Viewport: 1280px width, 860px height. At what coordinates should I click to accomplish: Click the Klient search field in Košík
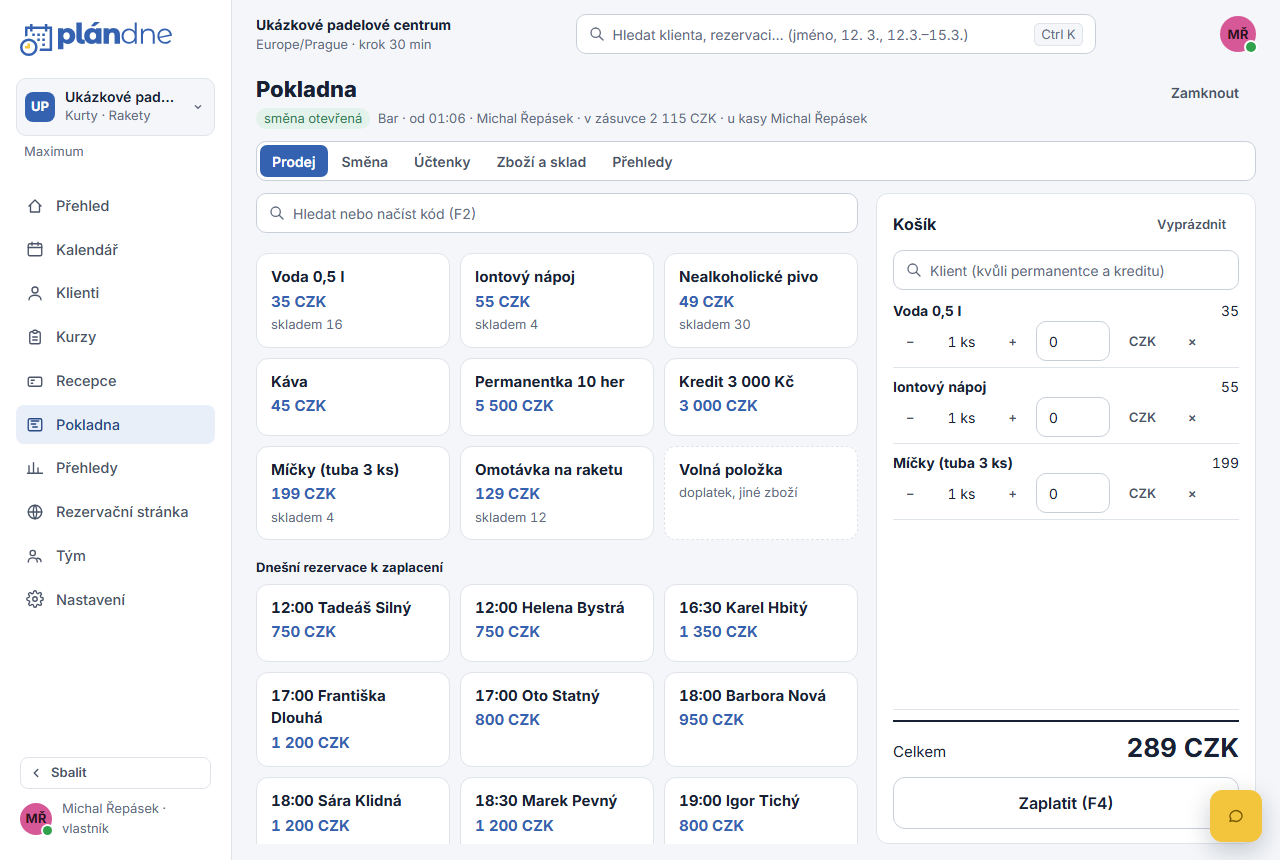coord(1066,270)
